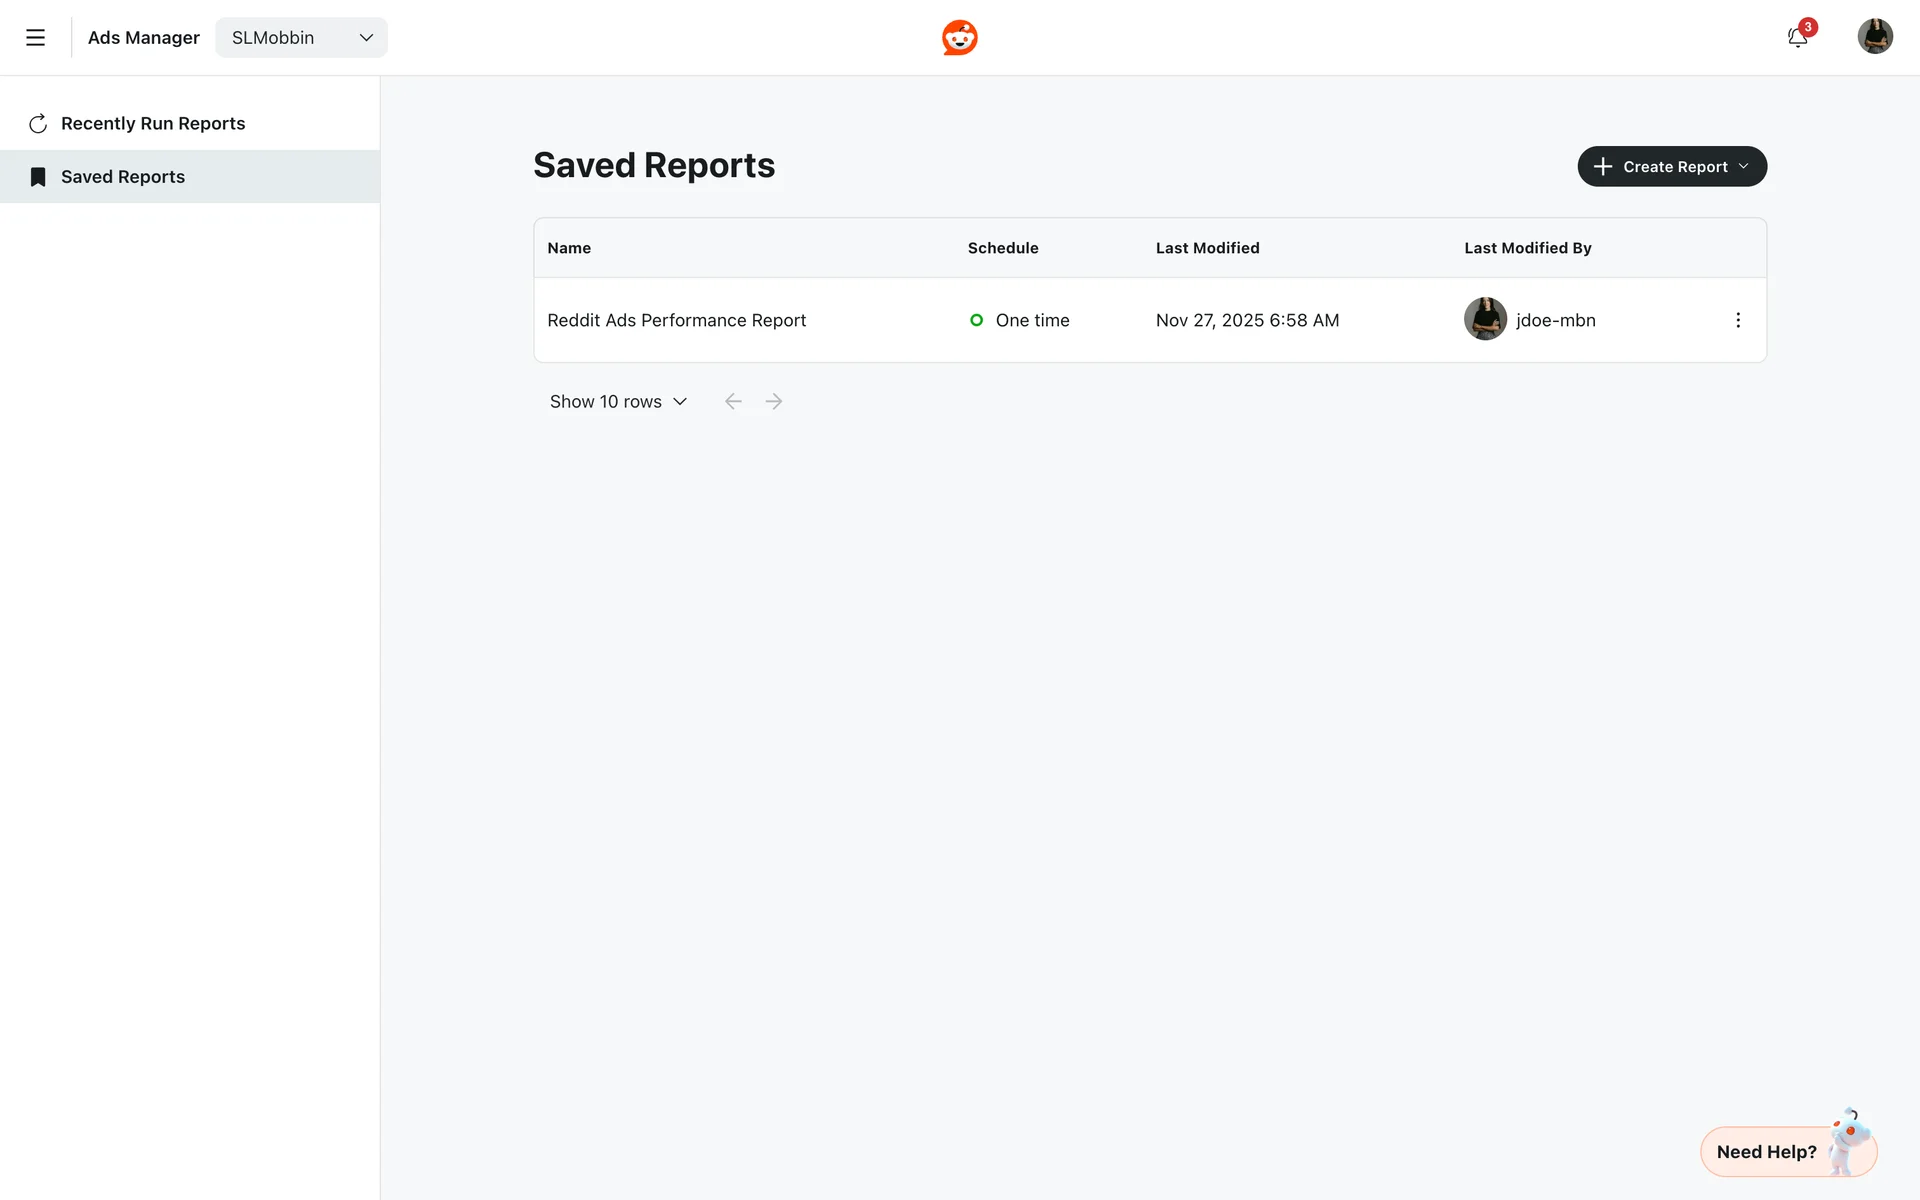
Task: Select Saved Reports in sidebar
Action: point(123,177)
